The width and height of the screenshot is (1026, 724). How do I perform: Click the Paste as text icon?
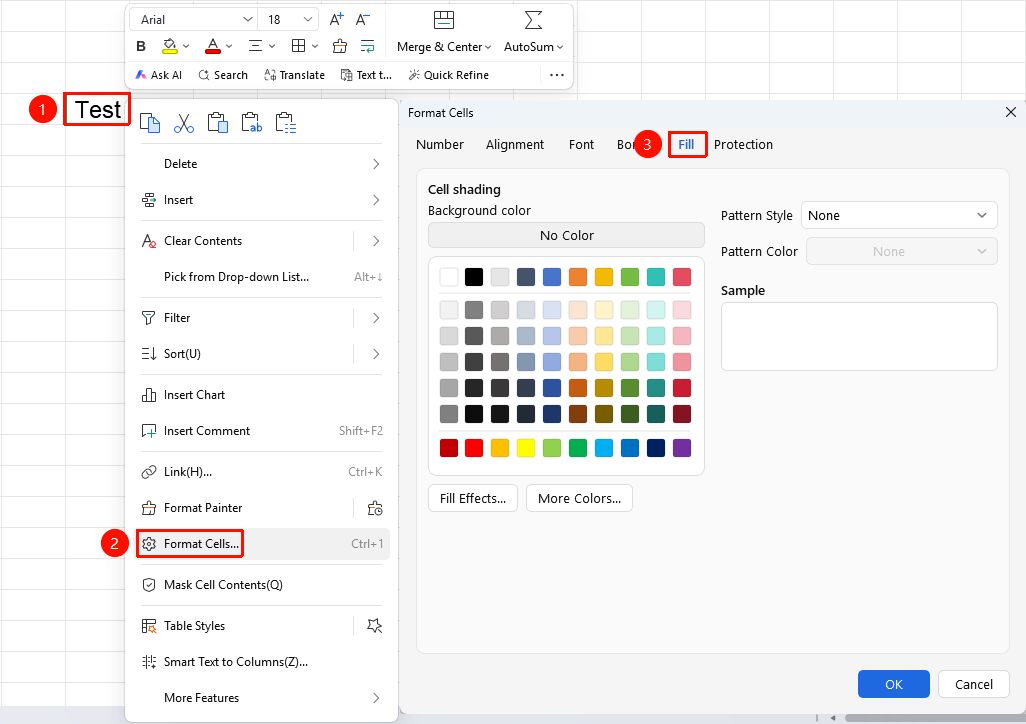[252, 123]
